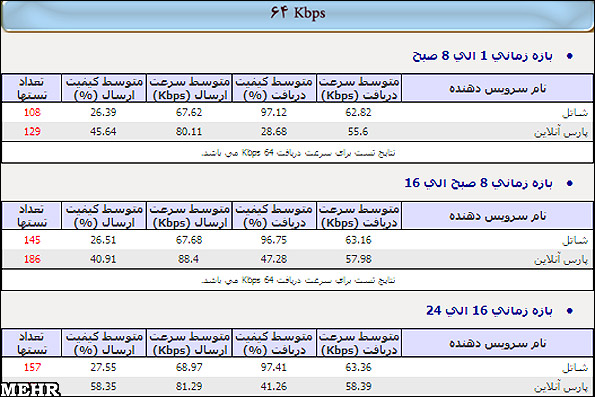595x397 pixels.
Task: Click the footnote under the first table
Action: coord(298,153)
